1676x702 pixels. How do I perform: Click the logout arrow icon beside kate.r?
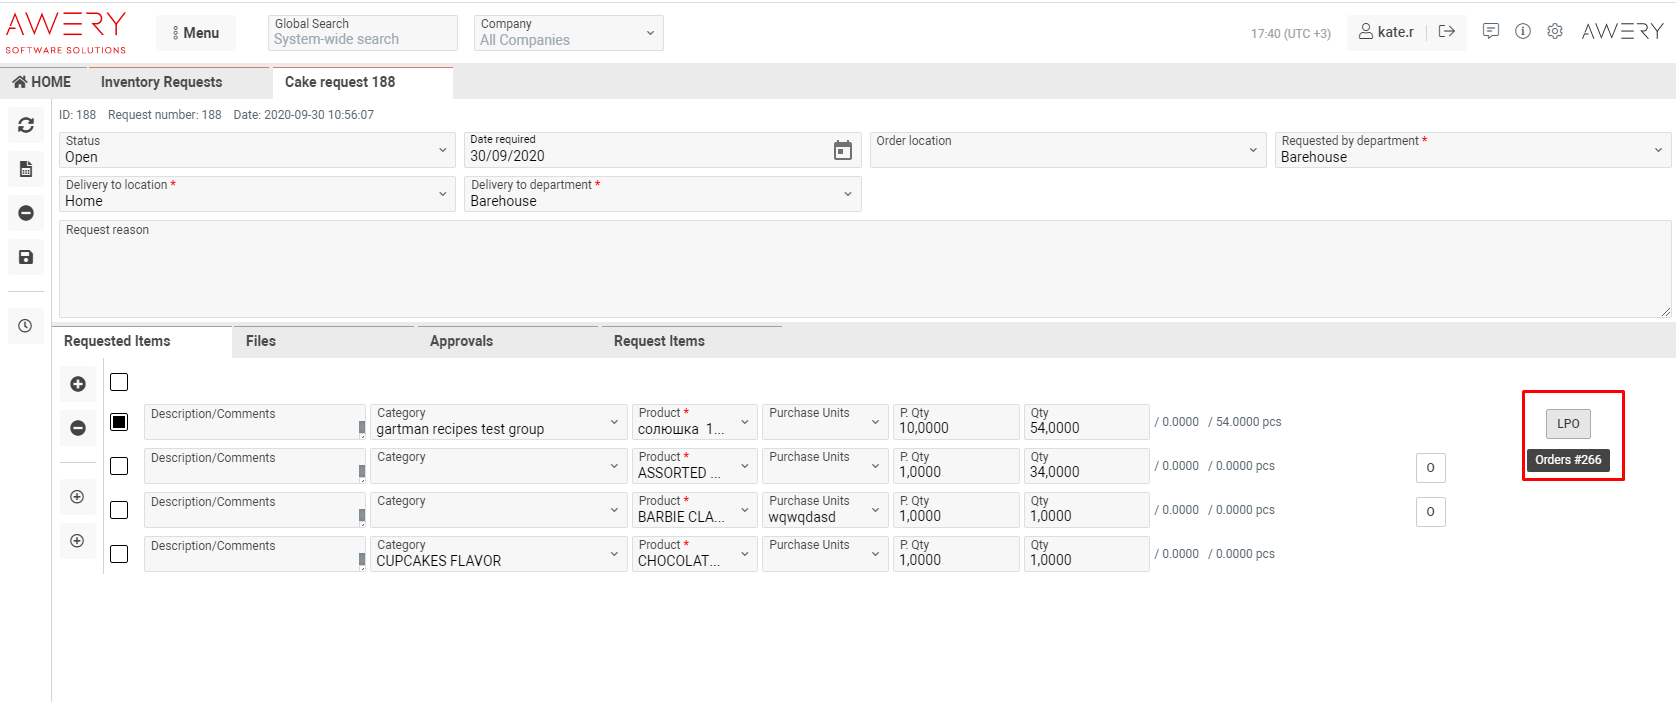coord(1447,32)
